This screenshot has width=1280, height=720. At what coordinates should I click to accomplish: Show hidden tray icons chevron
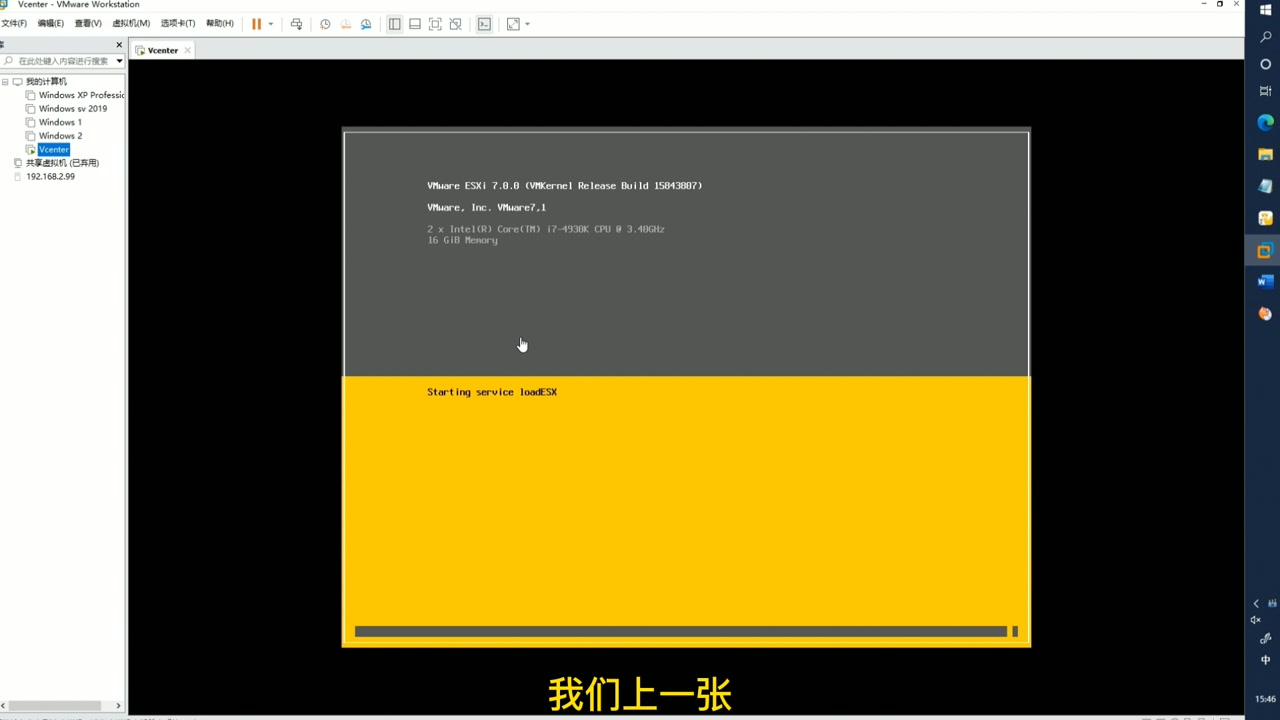tap(1256, 603)
